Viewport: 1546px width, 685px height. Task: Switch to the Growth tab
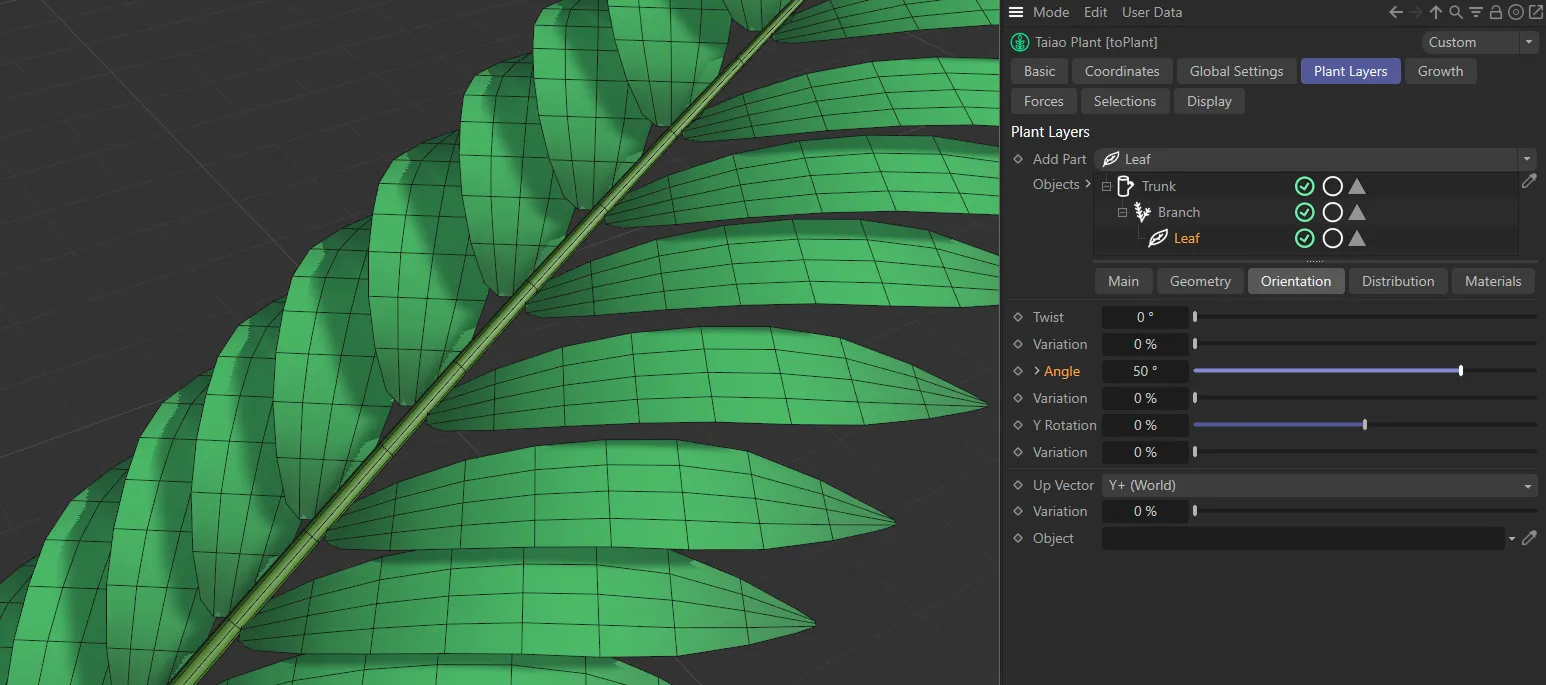1440,71
